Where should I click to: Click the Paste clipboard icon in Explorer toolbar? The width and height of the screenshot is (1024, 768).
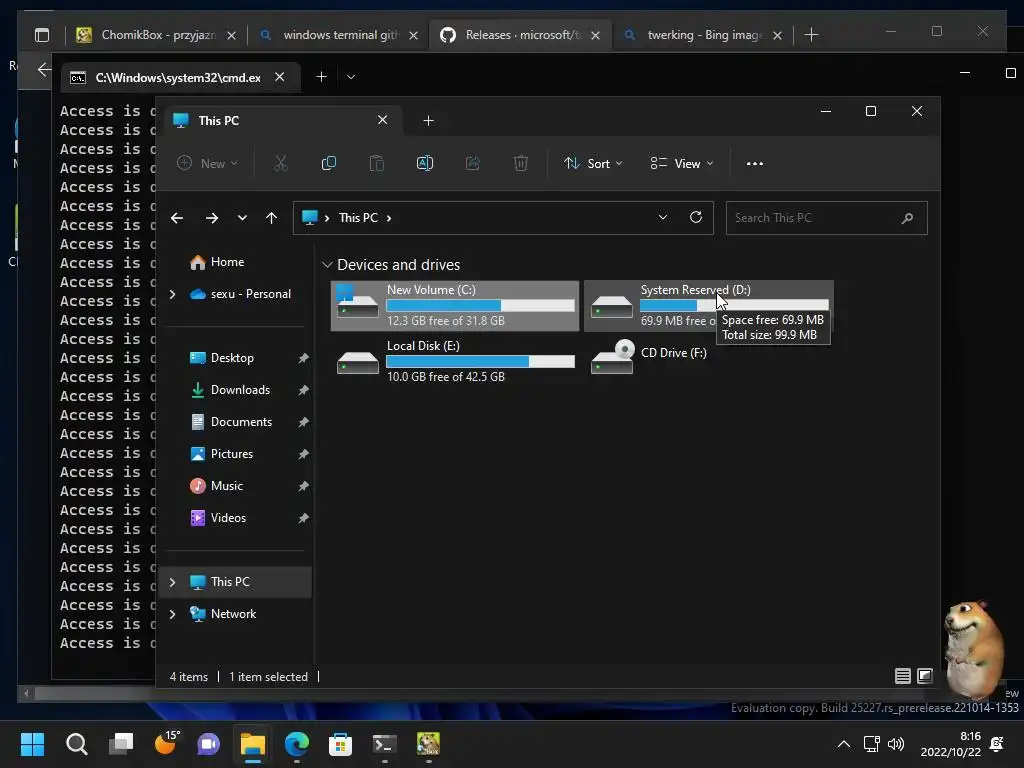click(x=377, y=163)
